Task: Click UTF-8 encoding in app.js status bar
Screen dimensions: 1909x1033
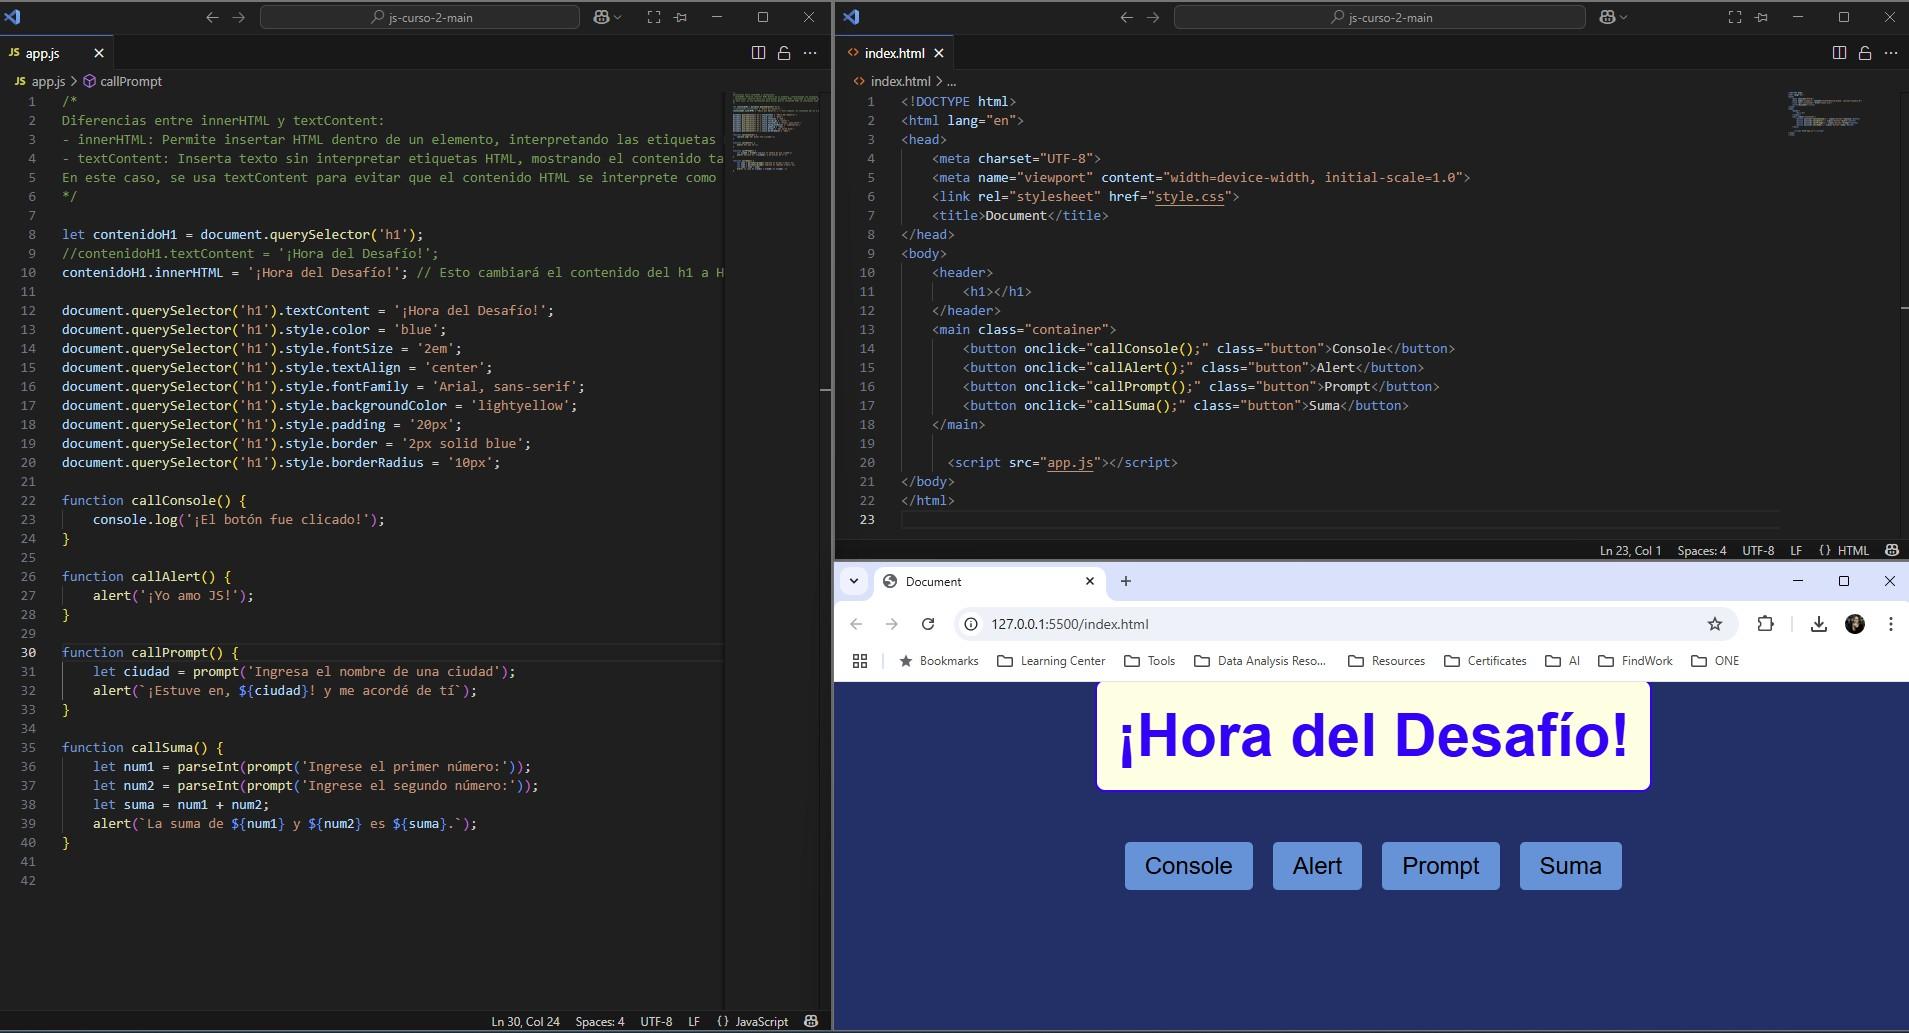Action: [656, 1022]
